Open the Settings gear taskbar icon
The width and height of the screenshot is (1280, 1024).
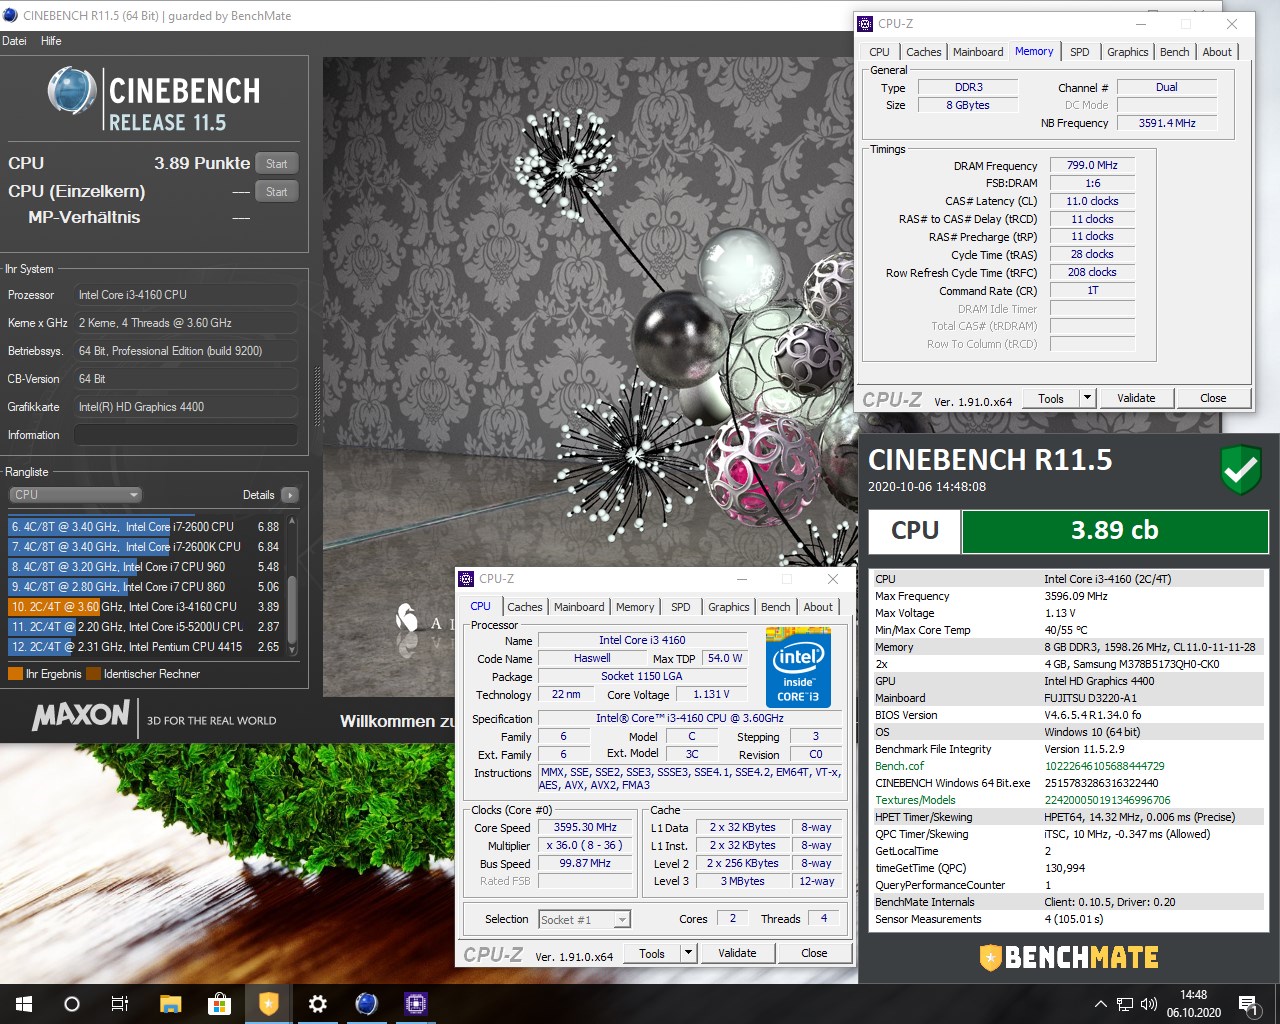[x=318, y=1004]
